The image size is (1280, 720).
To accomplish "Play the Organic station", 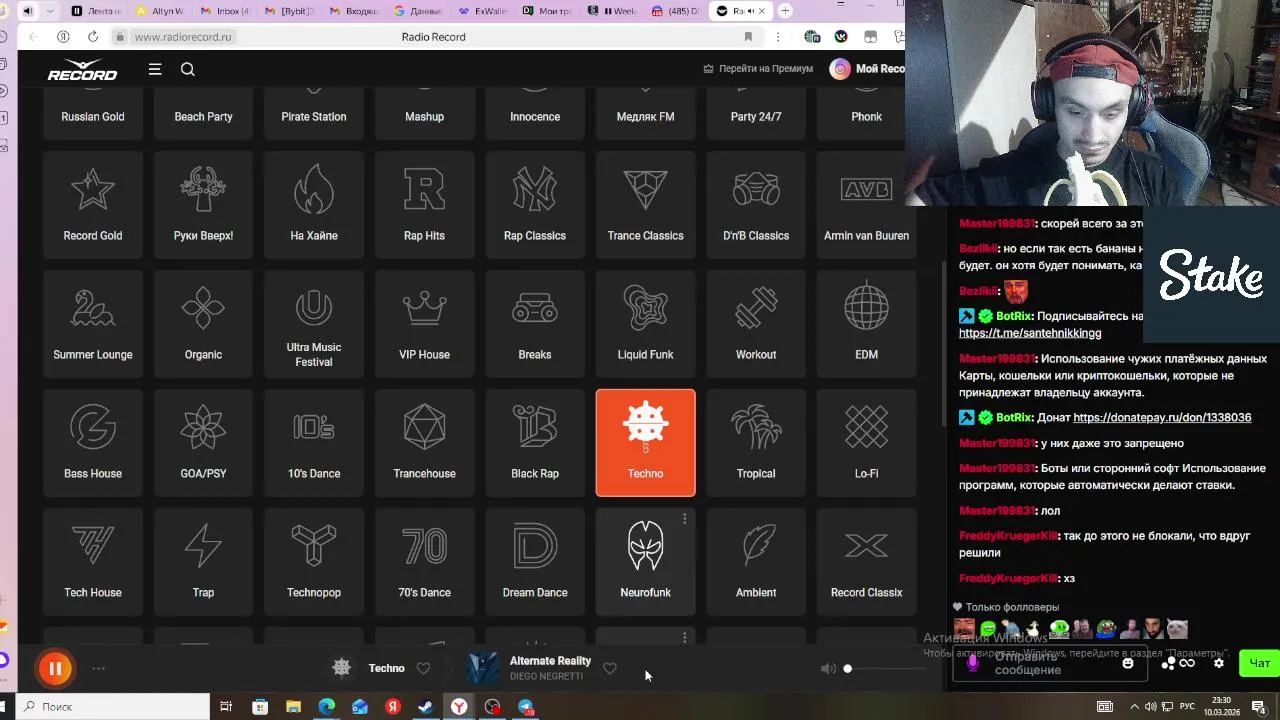I will pos(203,323).
